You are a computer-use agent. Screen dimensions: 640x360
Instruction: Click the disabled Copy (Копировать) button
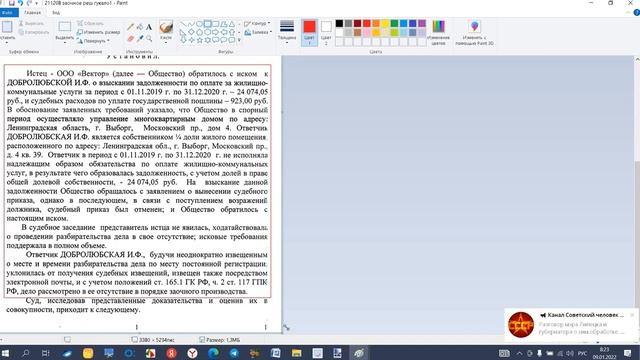[x=33, y=32]
